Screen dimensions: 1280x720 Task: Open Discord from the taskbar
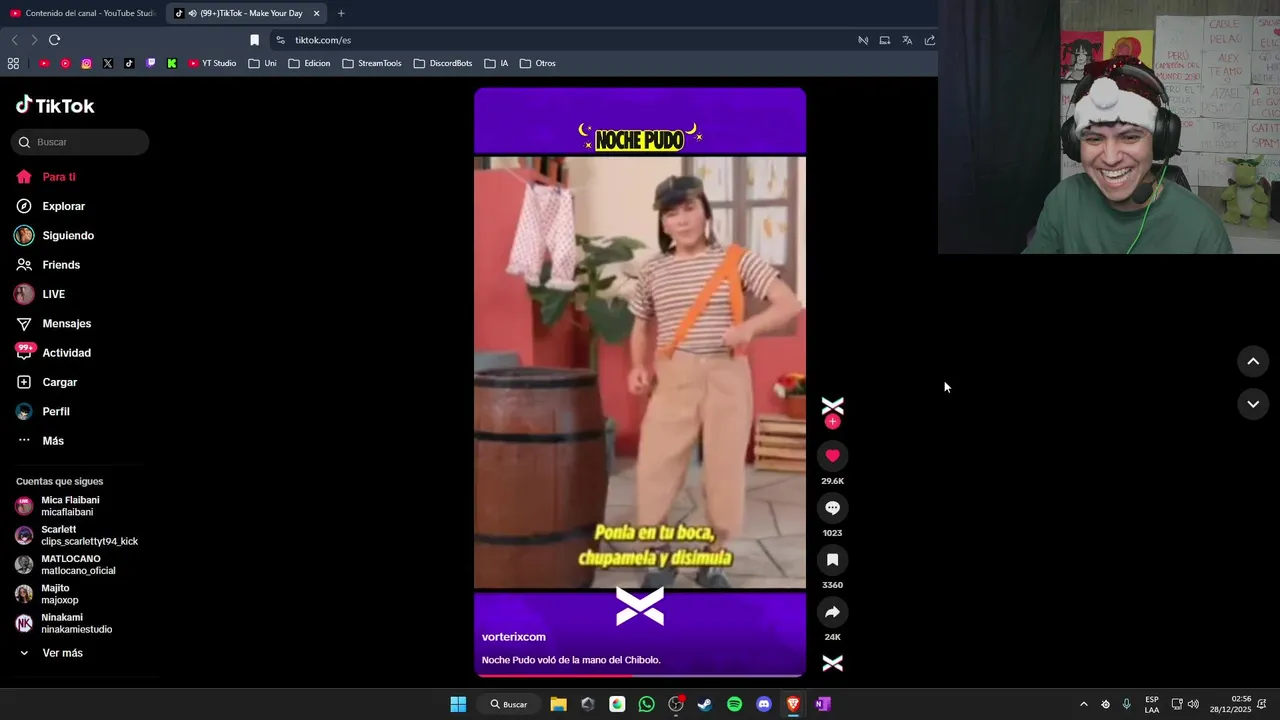[x=764, y=704]
